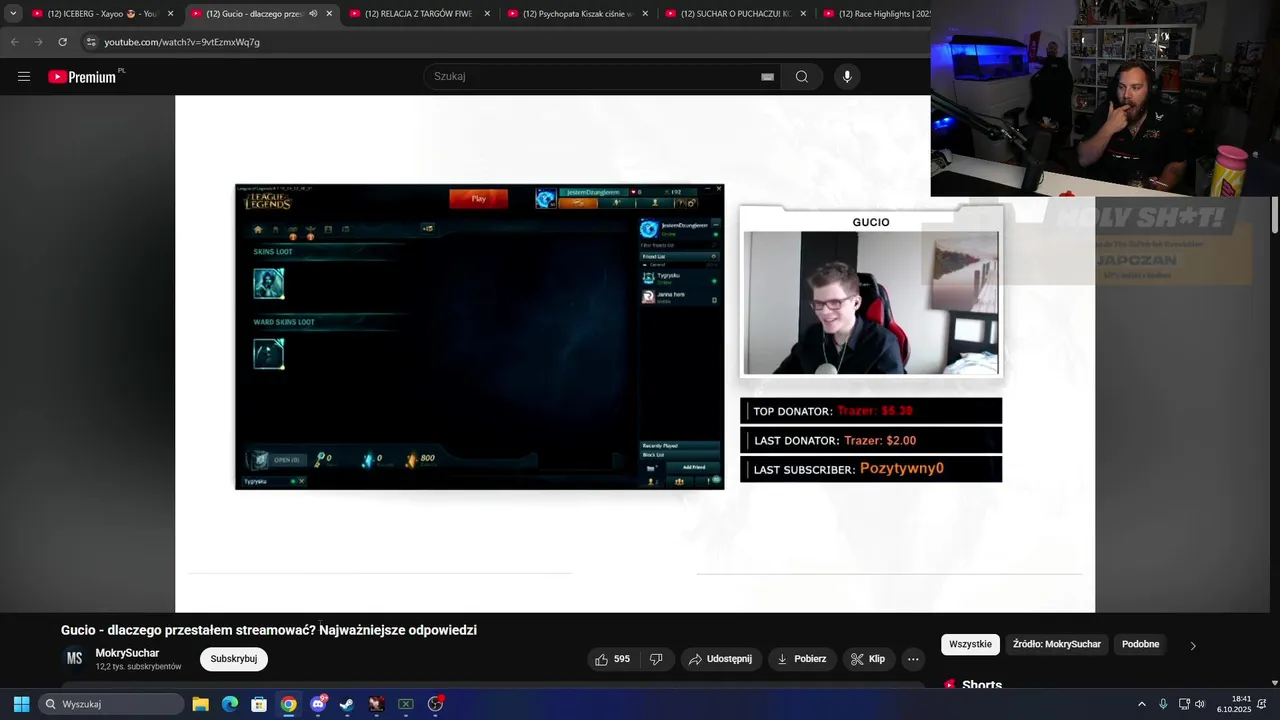
Task: Open the on-screen keyboard in search box
Action: click(767, 77)
